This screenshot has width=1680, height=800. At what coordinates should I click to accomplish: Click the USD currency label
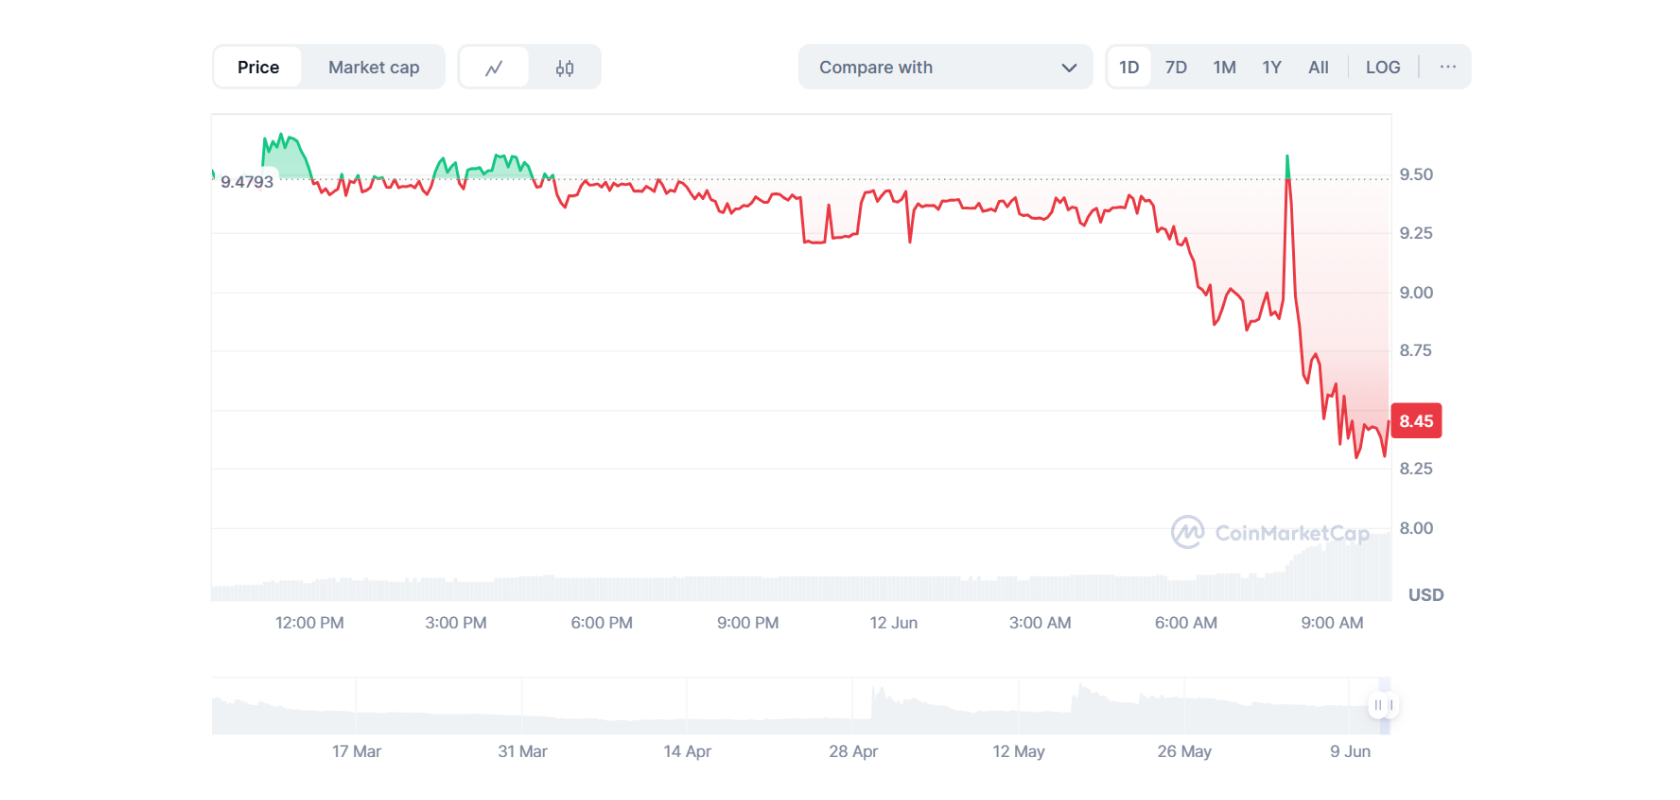point(1426,595)
